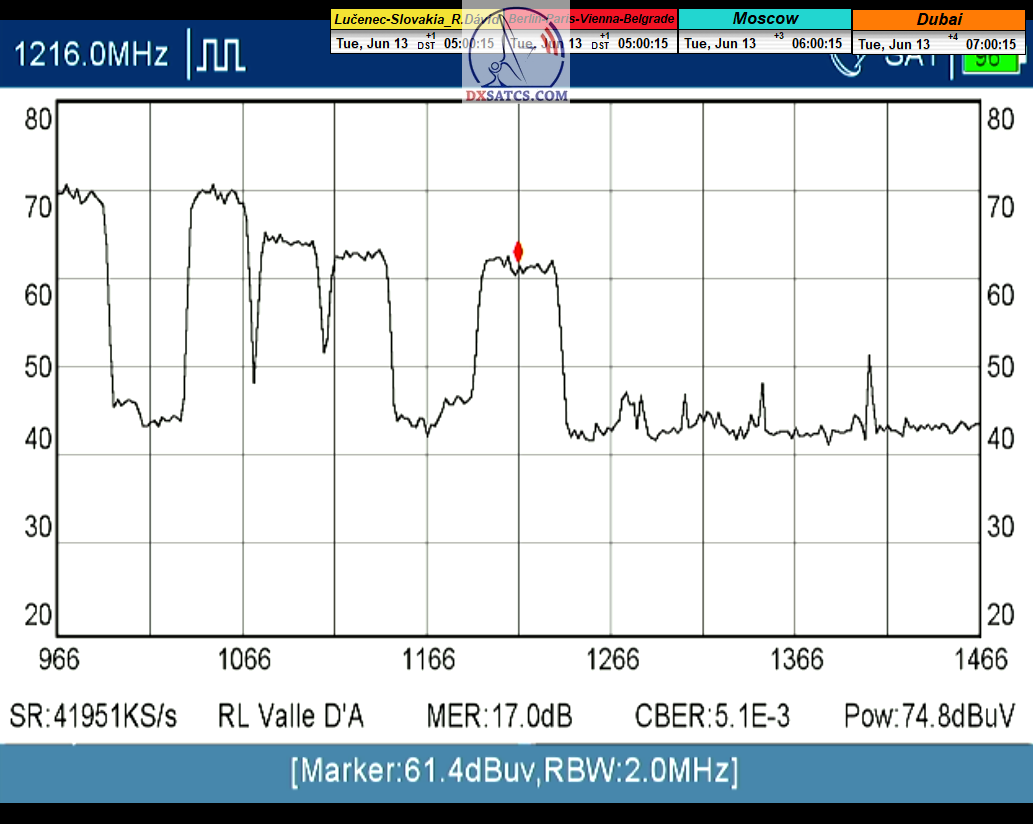Click the square wave signal icon
Screen dimensions: 1033x824
[220, 54]
